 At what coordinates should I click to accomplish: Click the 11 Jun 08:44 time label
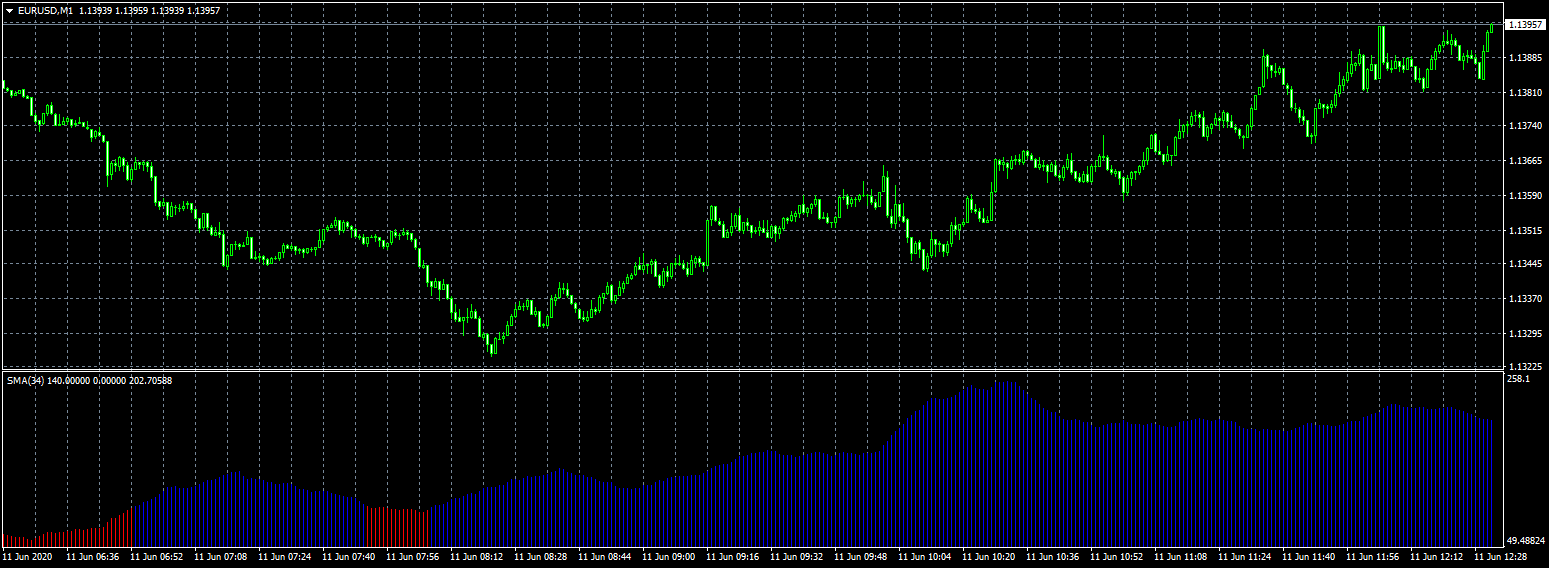605,556
